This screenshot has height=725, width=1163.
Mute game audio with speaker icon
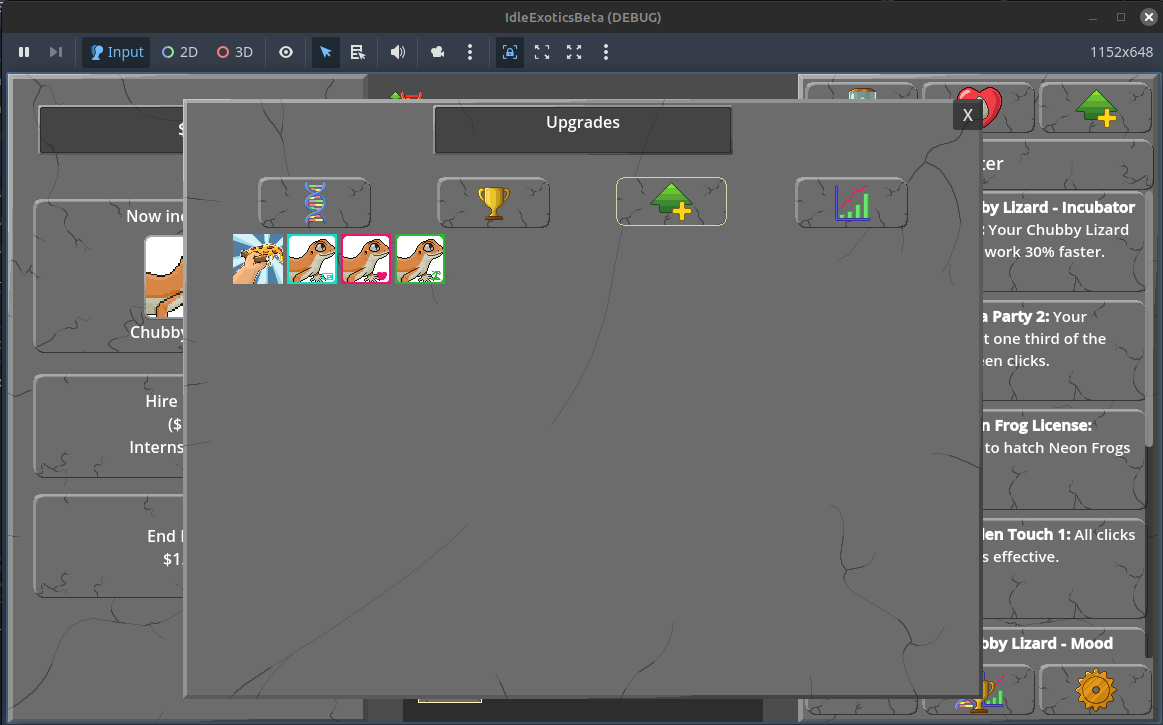click(398, 52)
